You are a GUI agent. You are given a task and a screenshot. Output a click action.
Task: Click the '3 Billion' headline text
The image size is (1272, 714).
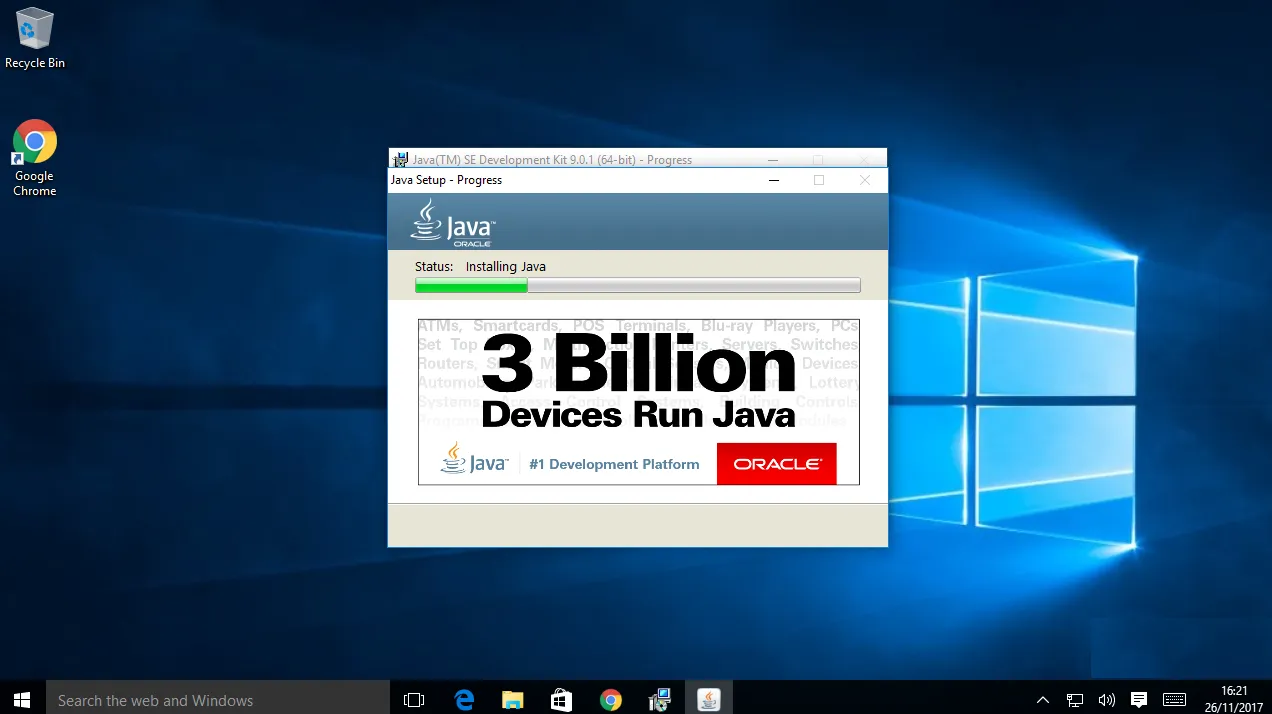click(x=638, y=364)
